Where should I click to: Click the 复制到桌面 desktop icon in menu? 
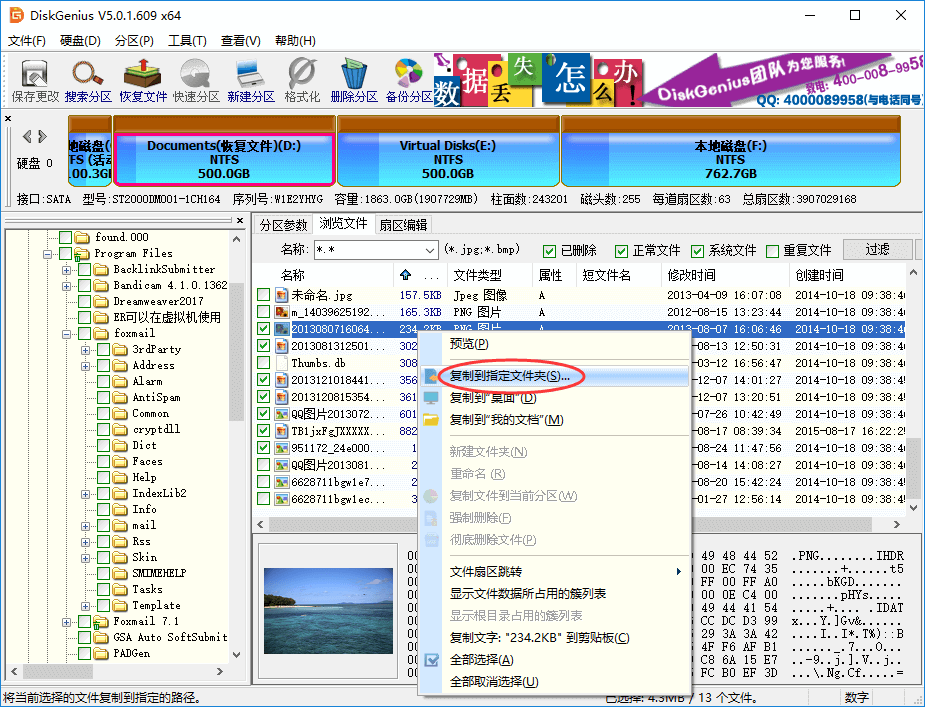click(431, 398)
